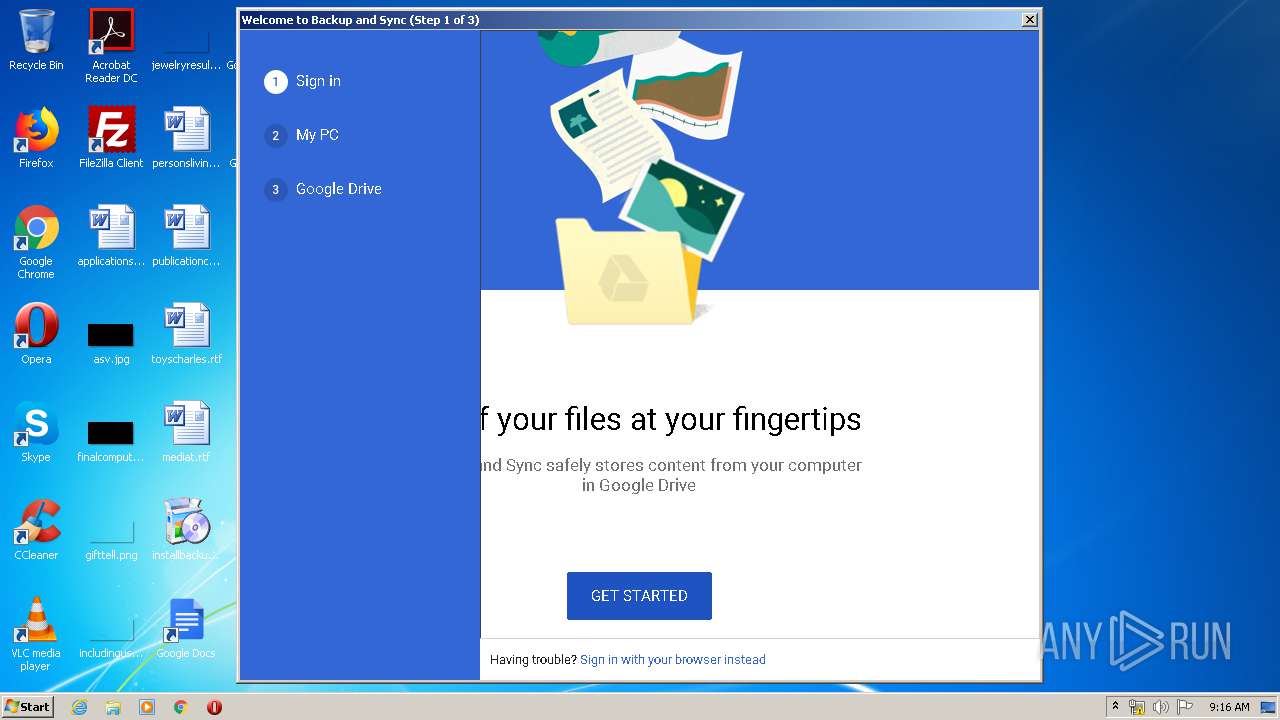Select the My PC step
This screenshot has height=720, width=1280.
click(x=302, y=135)
